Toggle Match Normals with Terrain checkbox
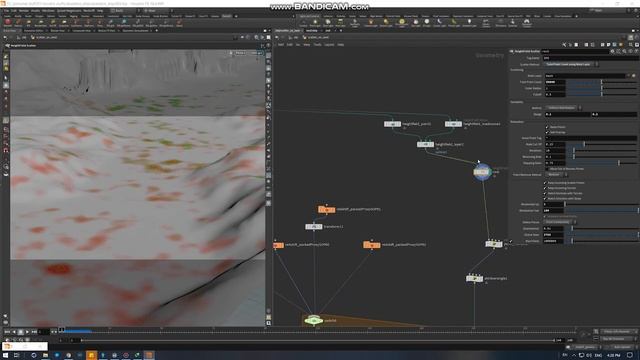Viewport: 640px width, 360px height. (x=545, y=193)
